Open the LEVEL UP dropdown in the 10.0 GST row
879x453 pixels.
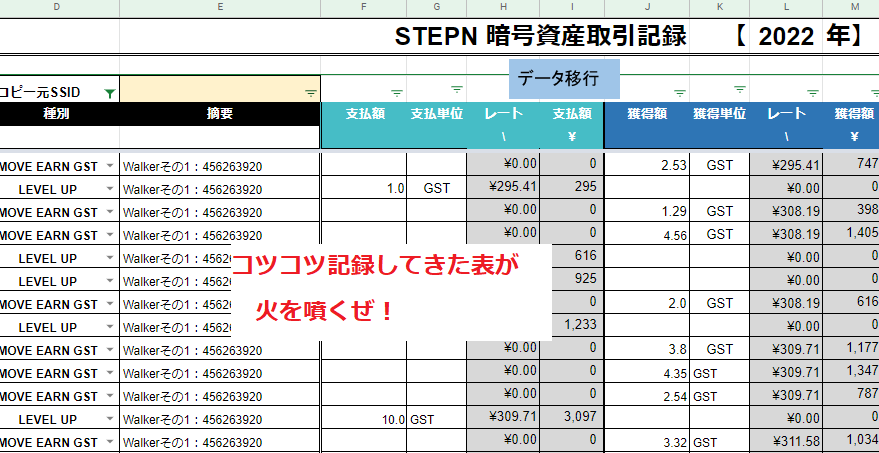click(110, 419)
